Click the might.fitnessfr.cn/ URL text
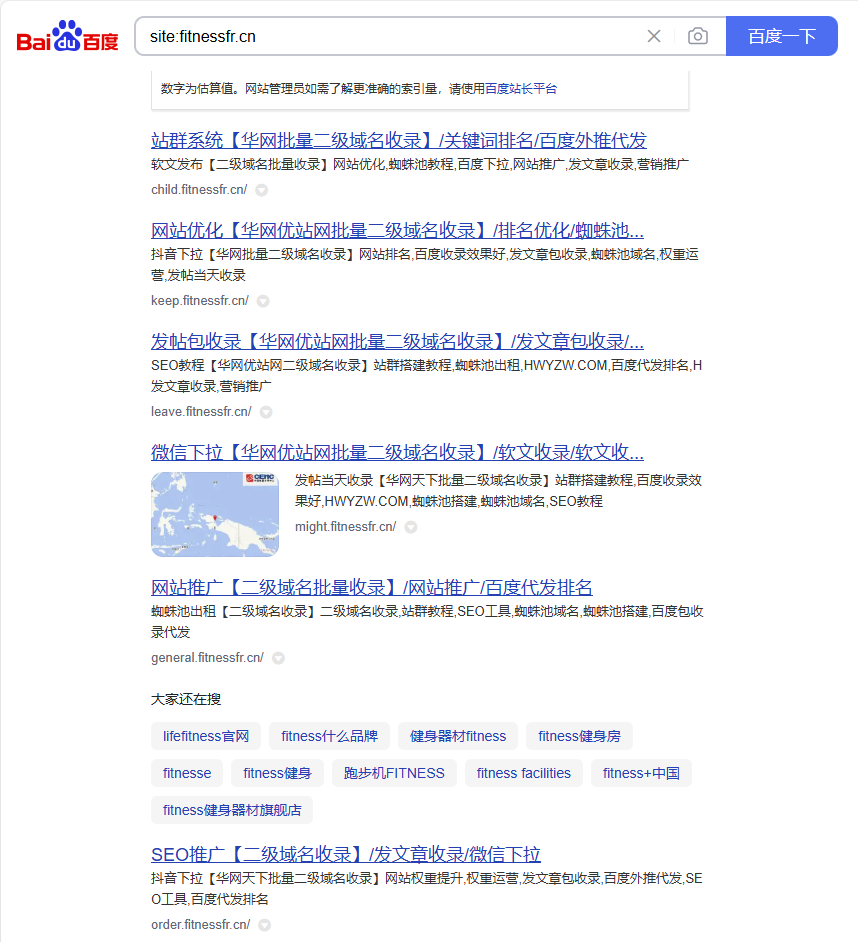Screen dimensions: 858x942 tap(345, 527)
